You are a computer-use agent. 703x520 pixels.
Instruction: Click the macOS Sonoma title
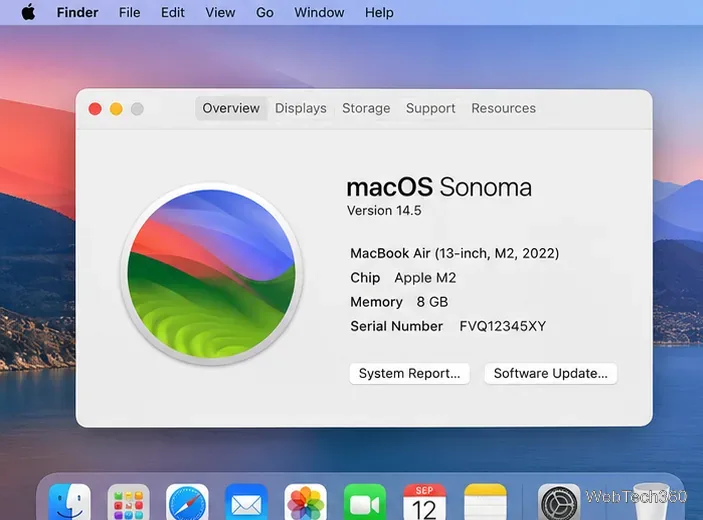pos(439,187)
